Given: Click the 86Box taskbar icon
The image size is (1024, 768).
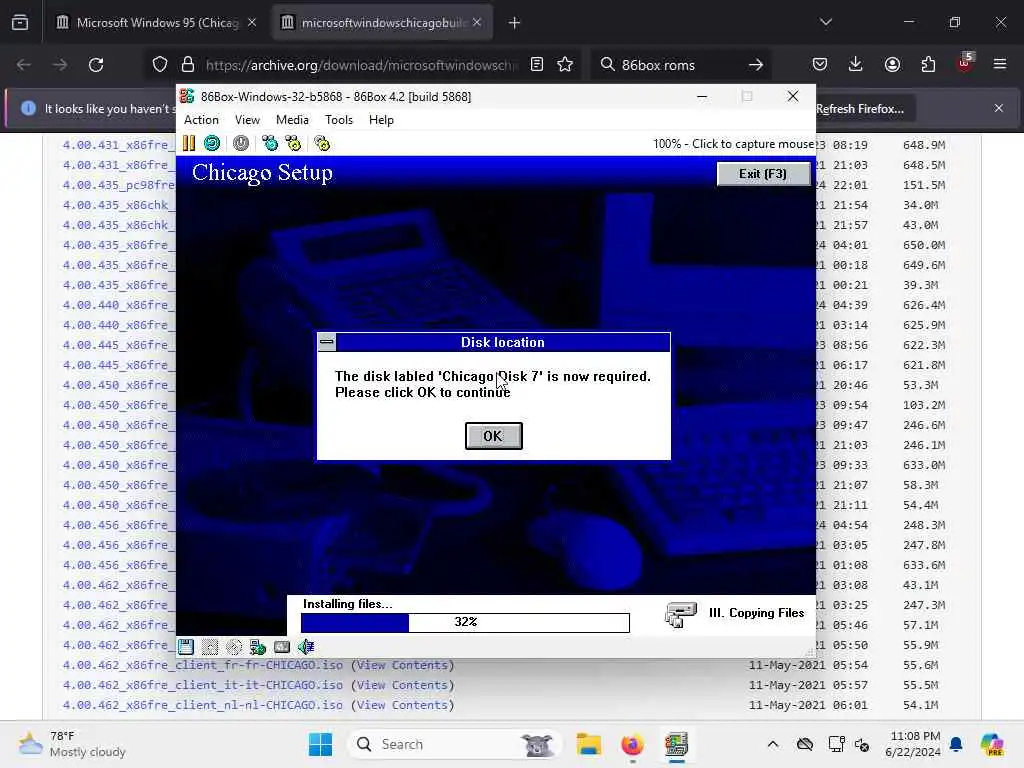Looking at the screenshot, I should [x=677, y=744].
